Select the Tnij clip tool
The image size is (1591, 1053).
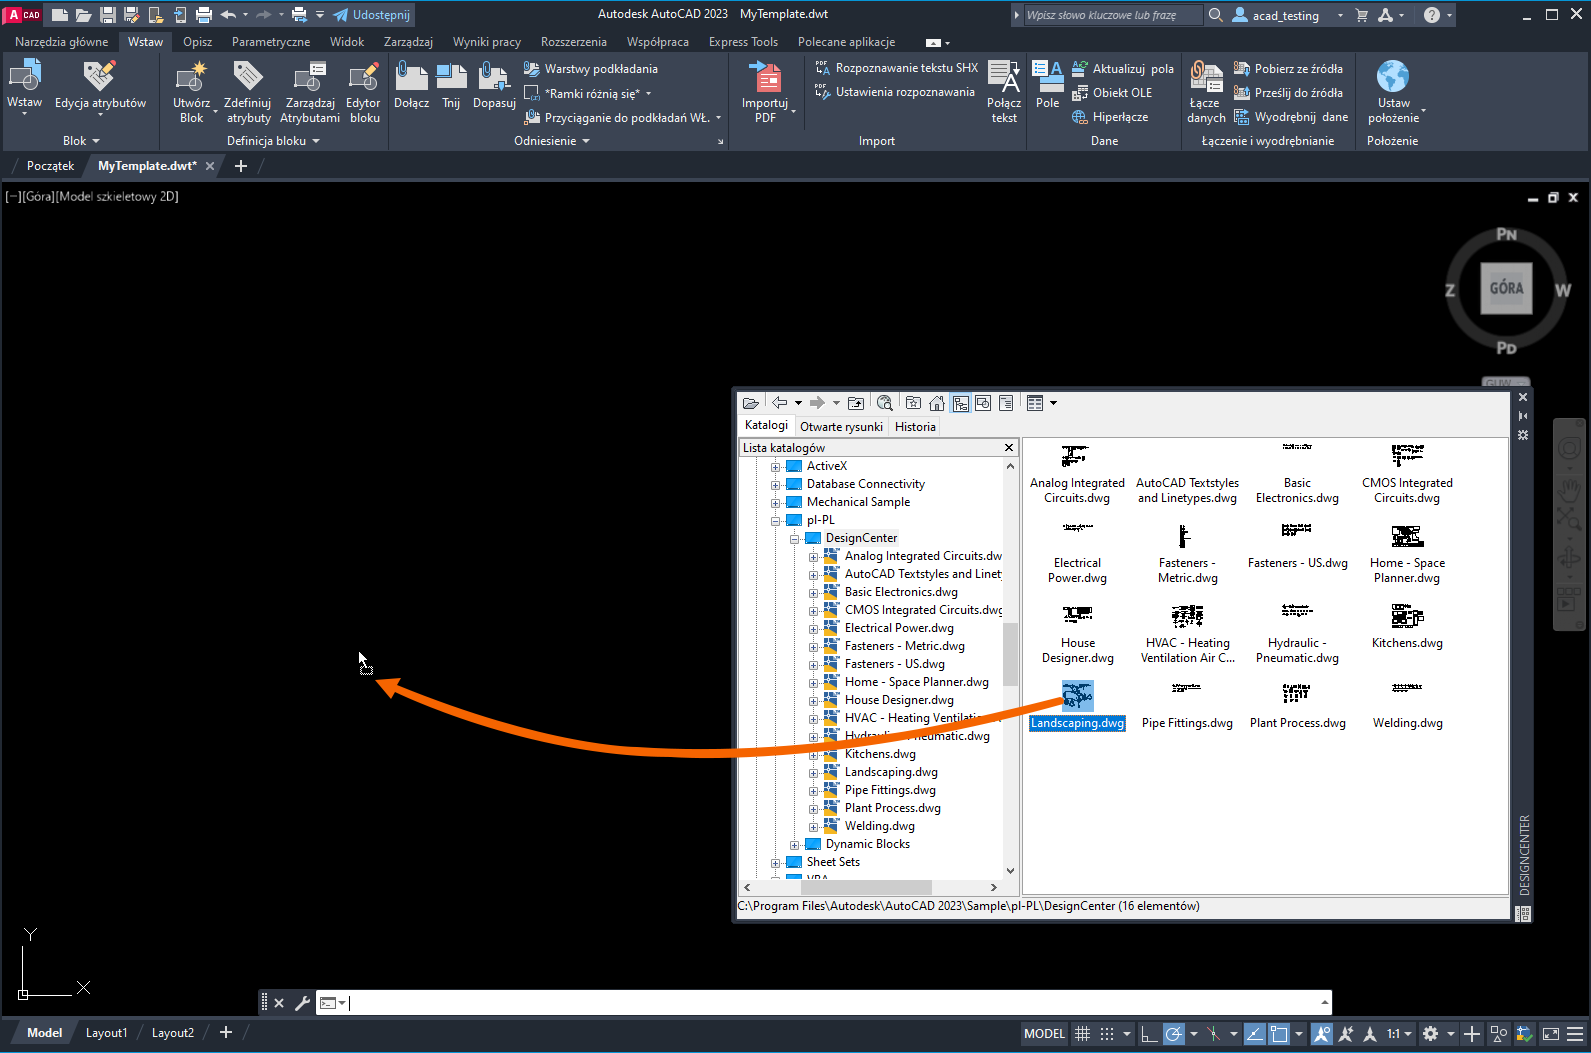pyautogui.click(x=451, y=86)
